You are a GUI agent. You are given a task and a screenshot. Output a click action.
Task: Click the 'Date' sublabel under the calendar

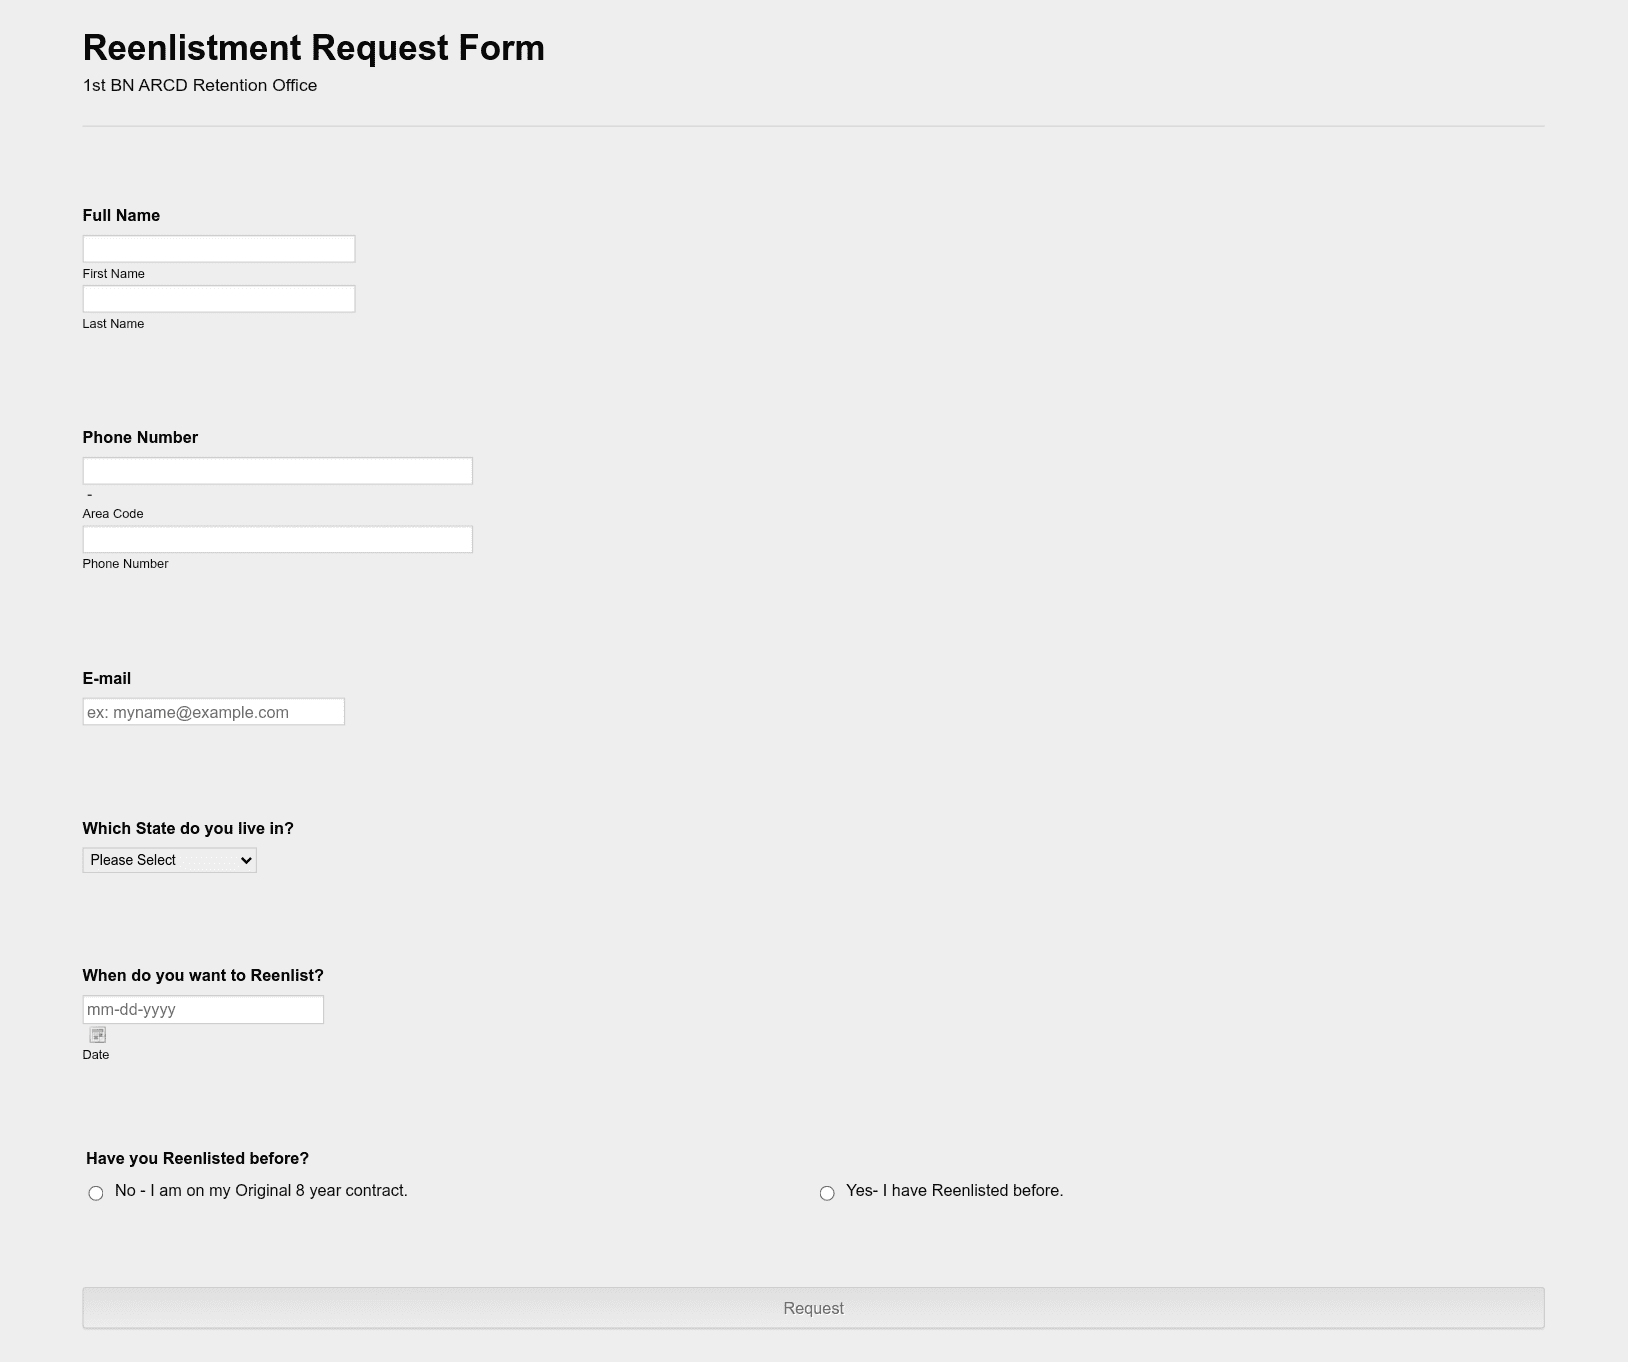coord(96,1055)
